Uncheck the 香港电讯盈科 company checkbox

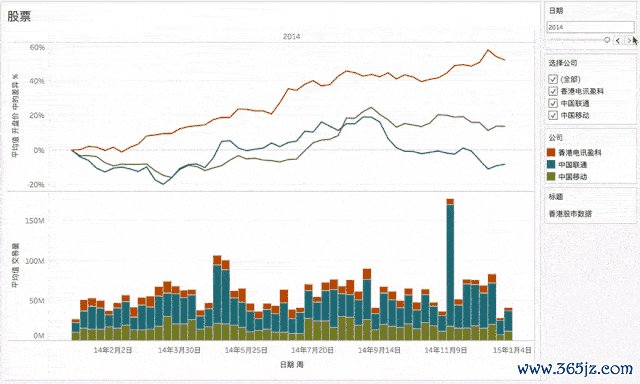tap(553, 91)
